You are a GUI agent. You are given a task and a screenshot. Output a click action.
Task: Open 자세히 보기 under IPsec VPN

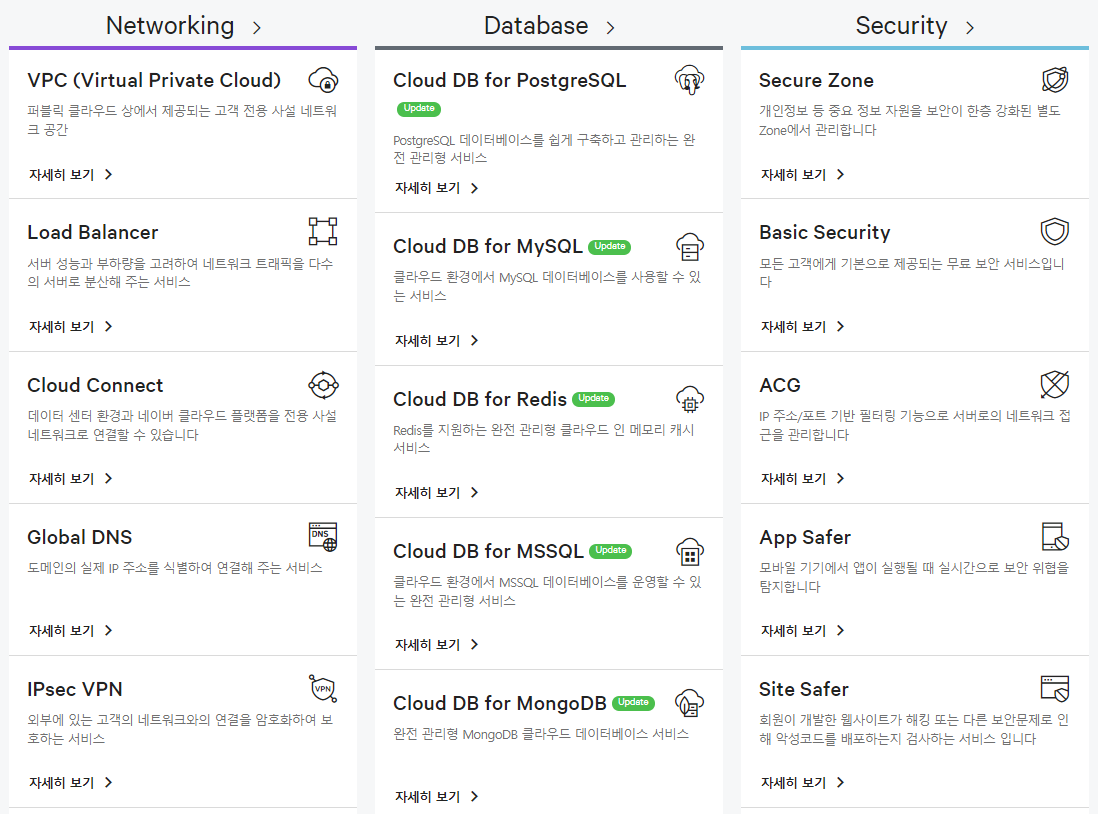(70, 782)
